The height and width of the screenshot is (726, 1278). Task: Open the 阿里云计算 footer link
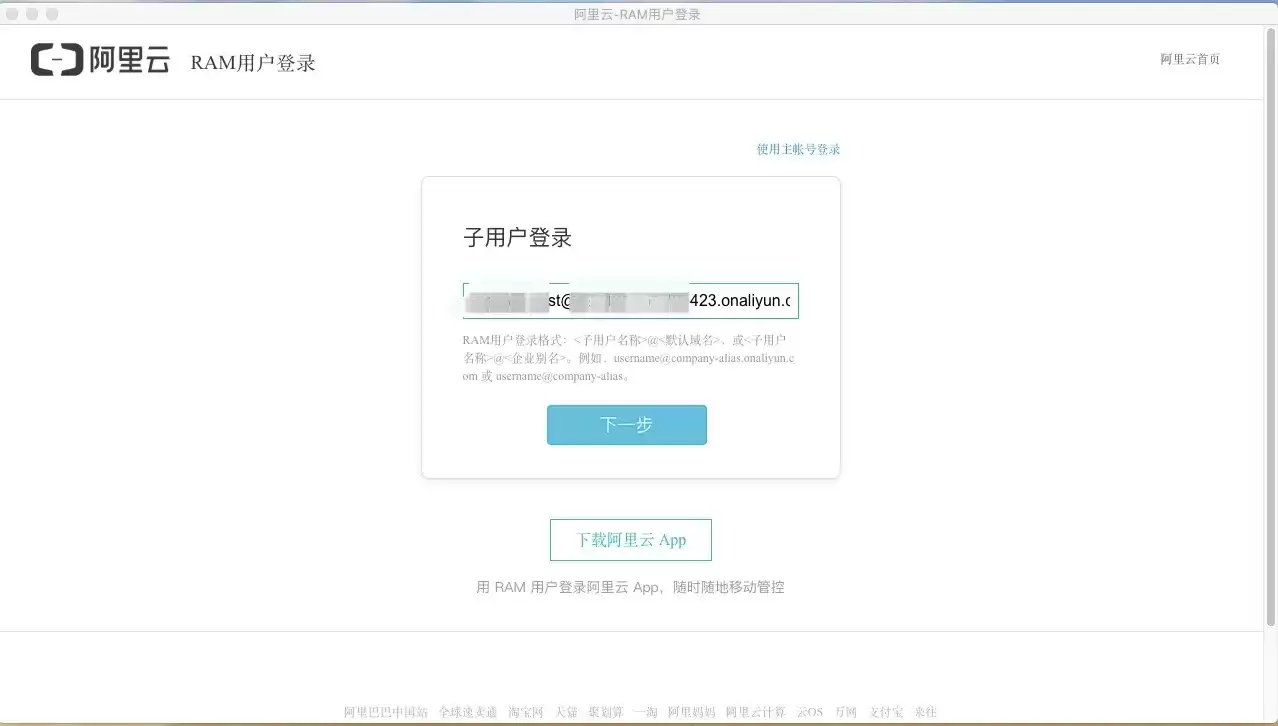click(x=756, y=712)
